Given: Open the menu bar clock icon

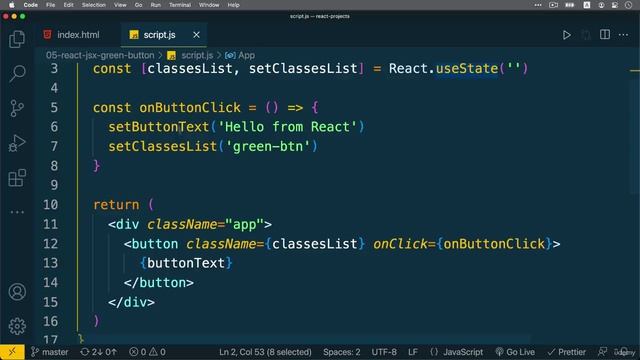Looking at the screenshot, I should coord(628,5).
